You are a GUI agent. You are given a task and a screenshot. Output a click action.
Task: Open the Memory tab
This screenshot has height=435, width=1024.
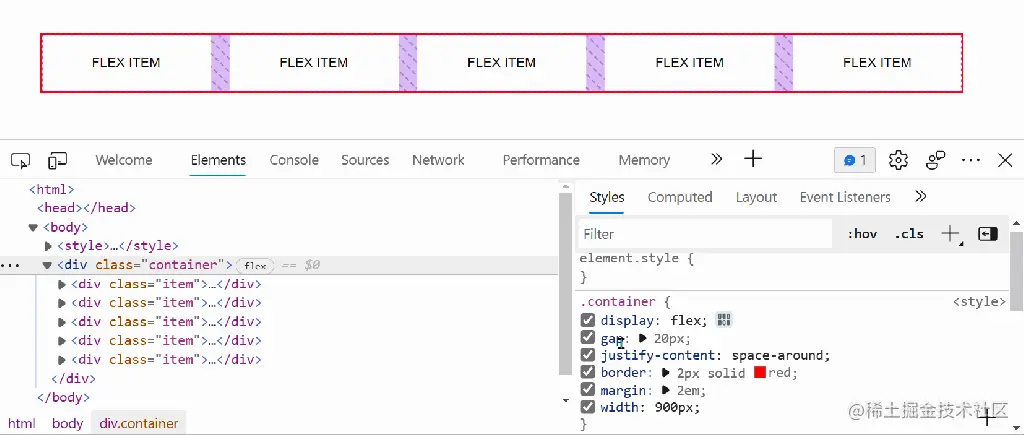pos(644,160)
